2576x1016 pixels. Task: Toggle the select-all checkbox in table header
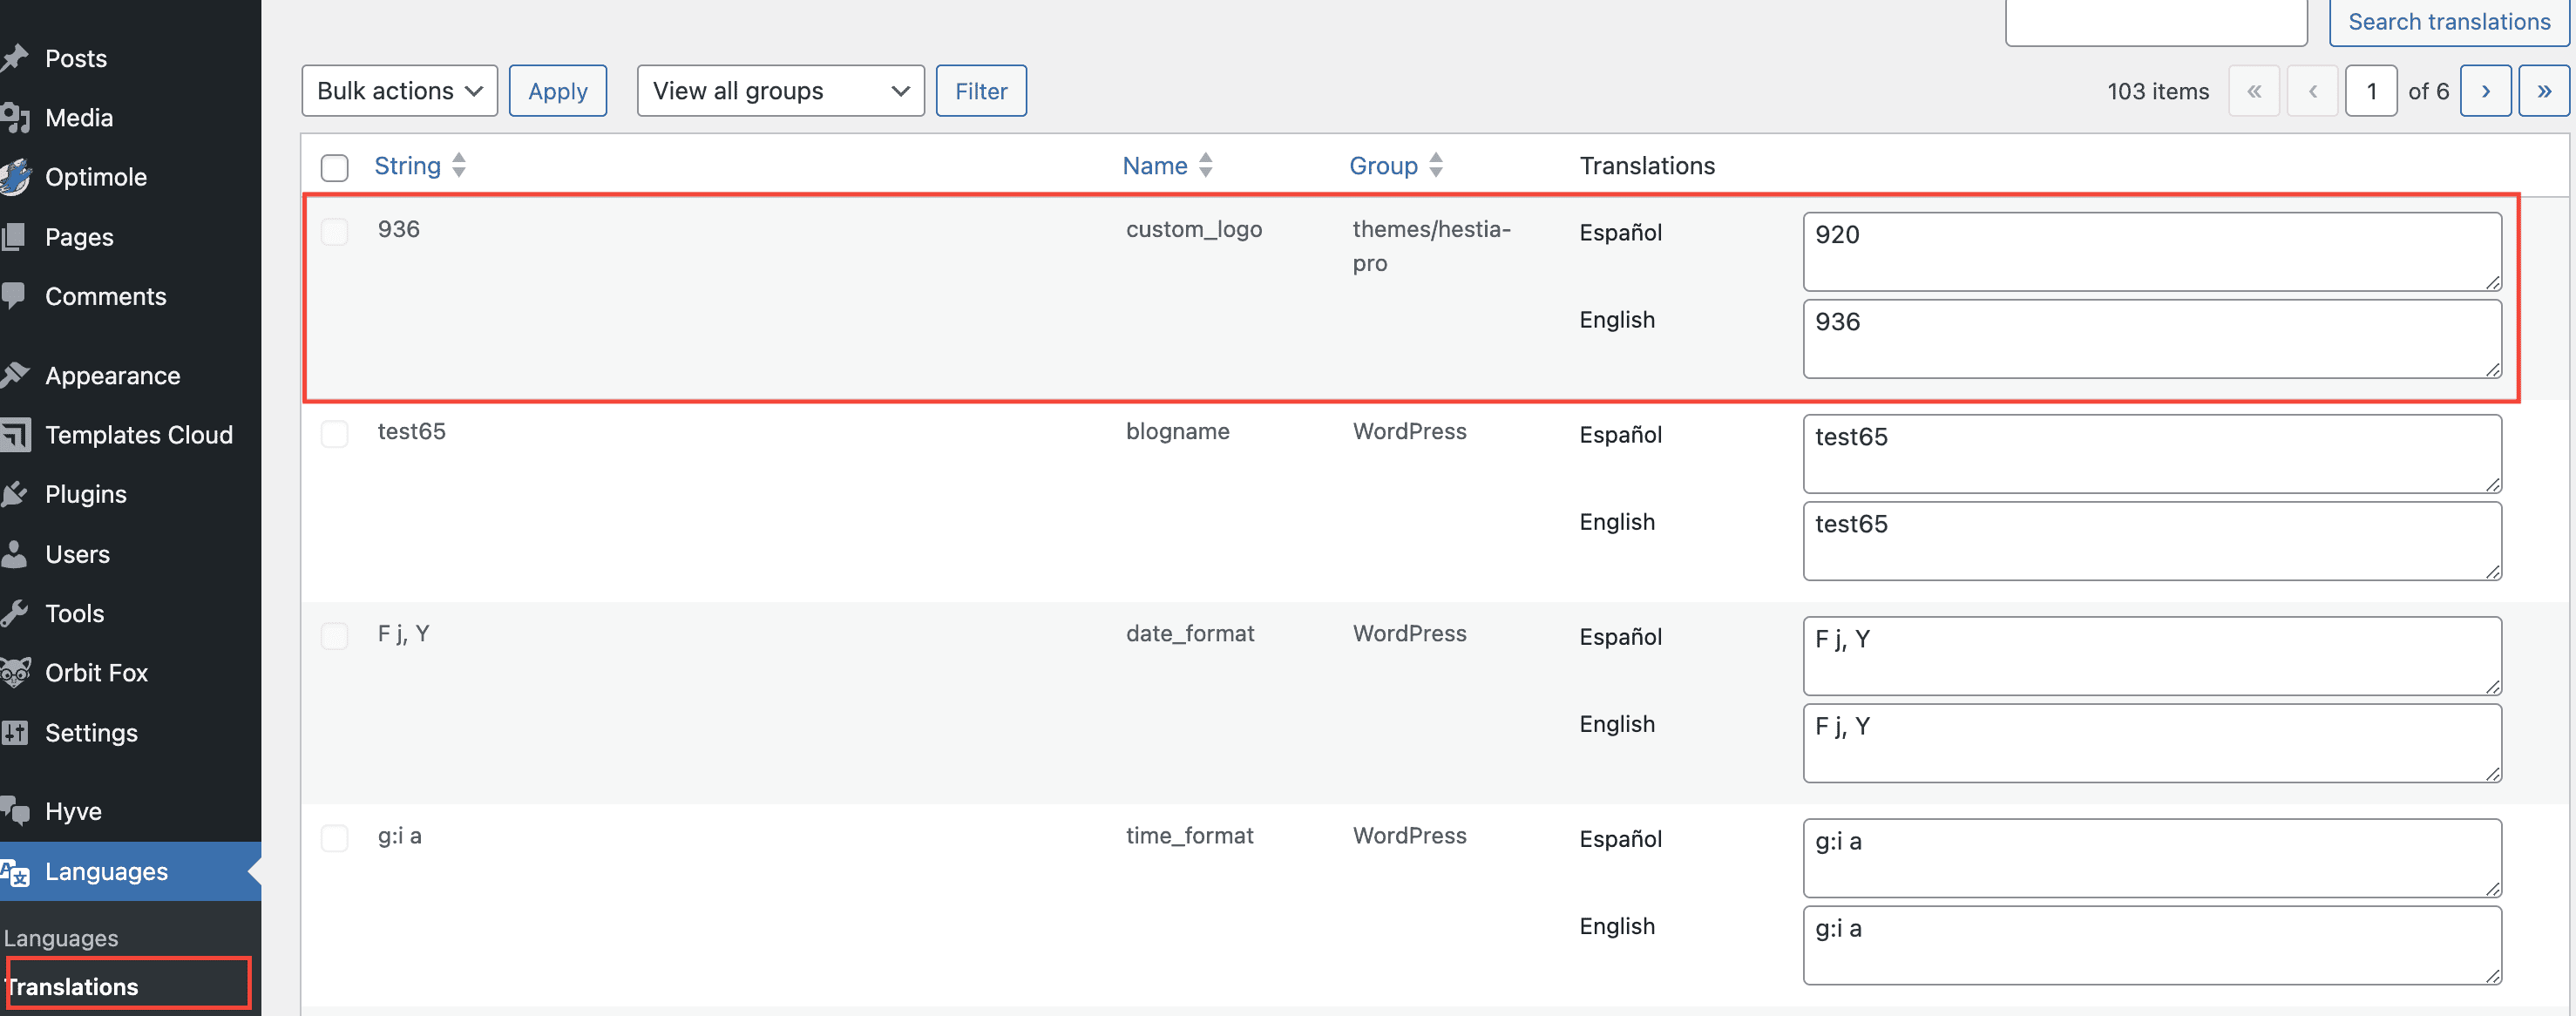coord(334,167)
